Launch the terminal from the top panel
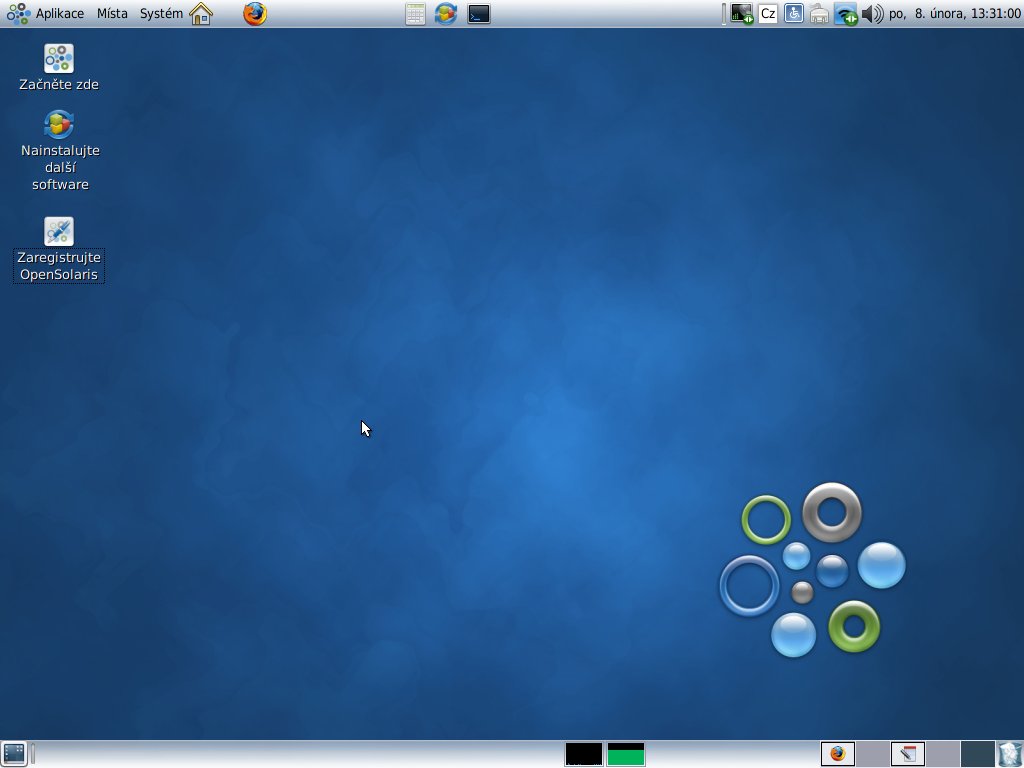 479,14
